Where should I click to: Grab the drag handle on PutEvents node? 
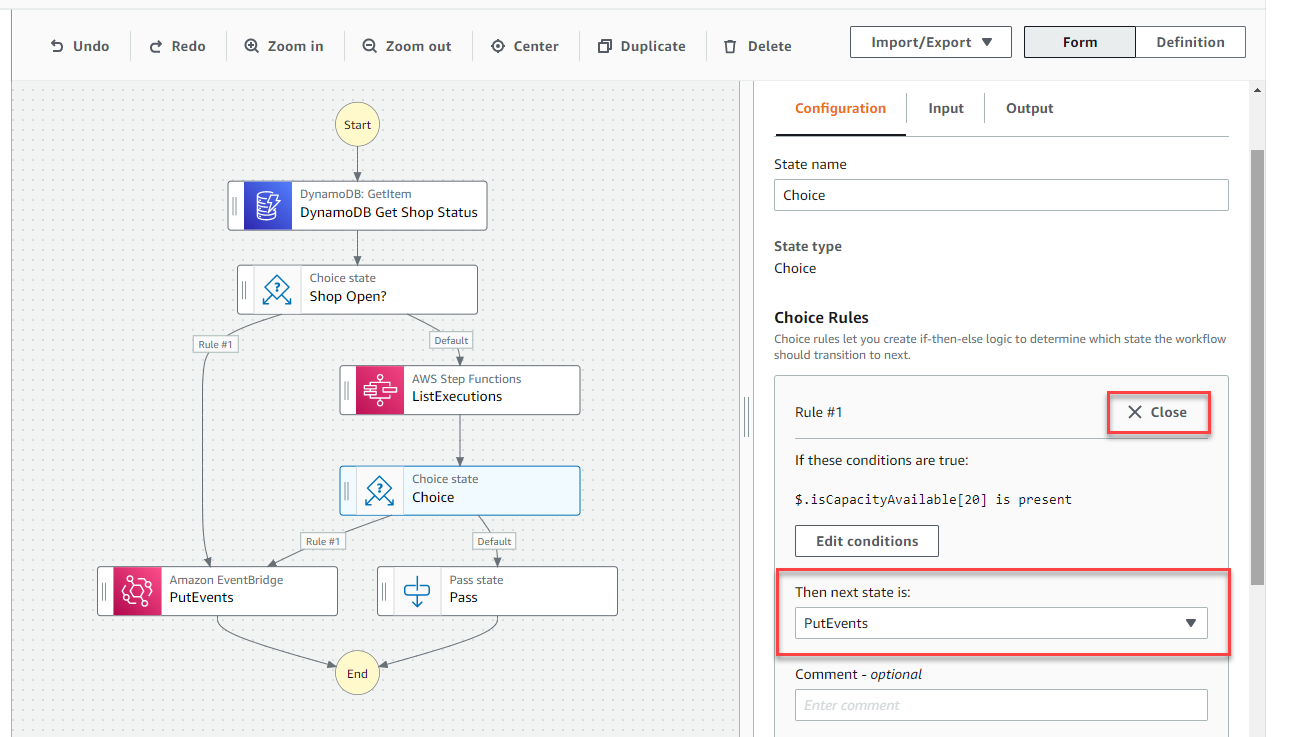104,591
